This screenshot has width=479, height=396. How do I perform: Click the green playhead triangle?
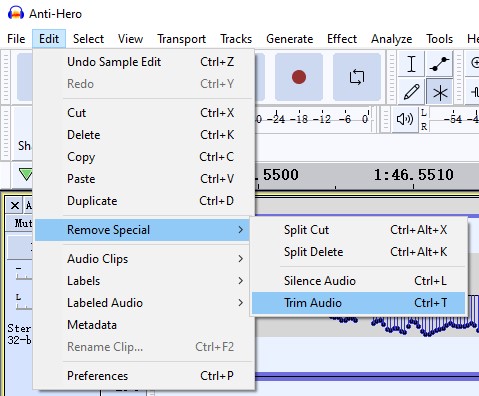click(x=26, y=174)
